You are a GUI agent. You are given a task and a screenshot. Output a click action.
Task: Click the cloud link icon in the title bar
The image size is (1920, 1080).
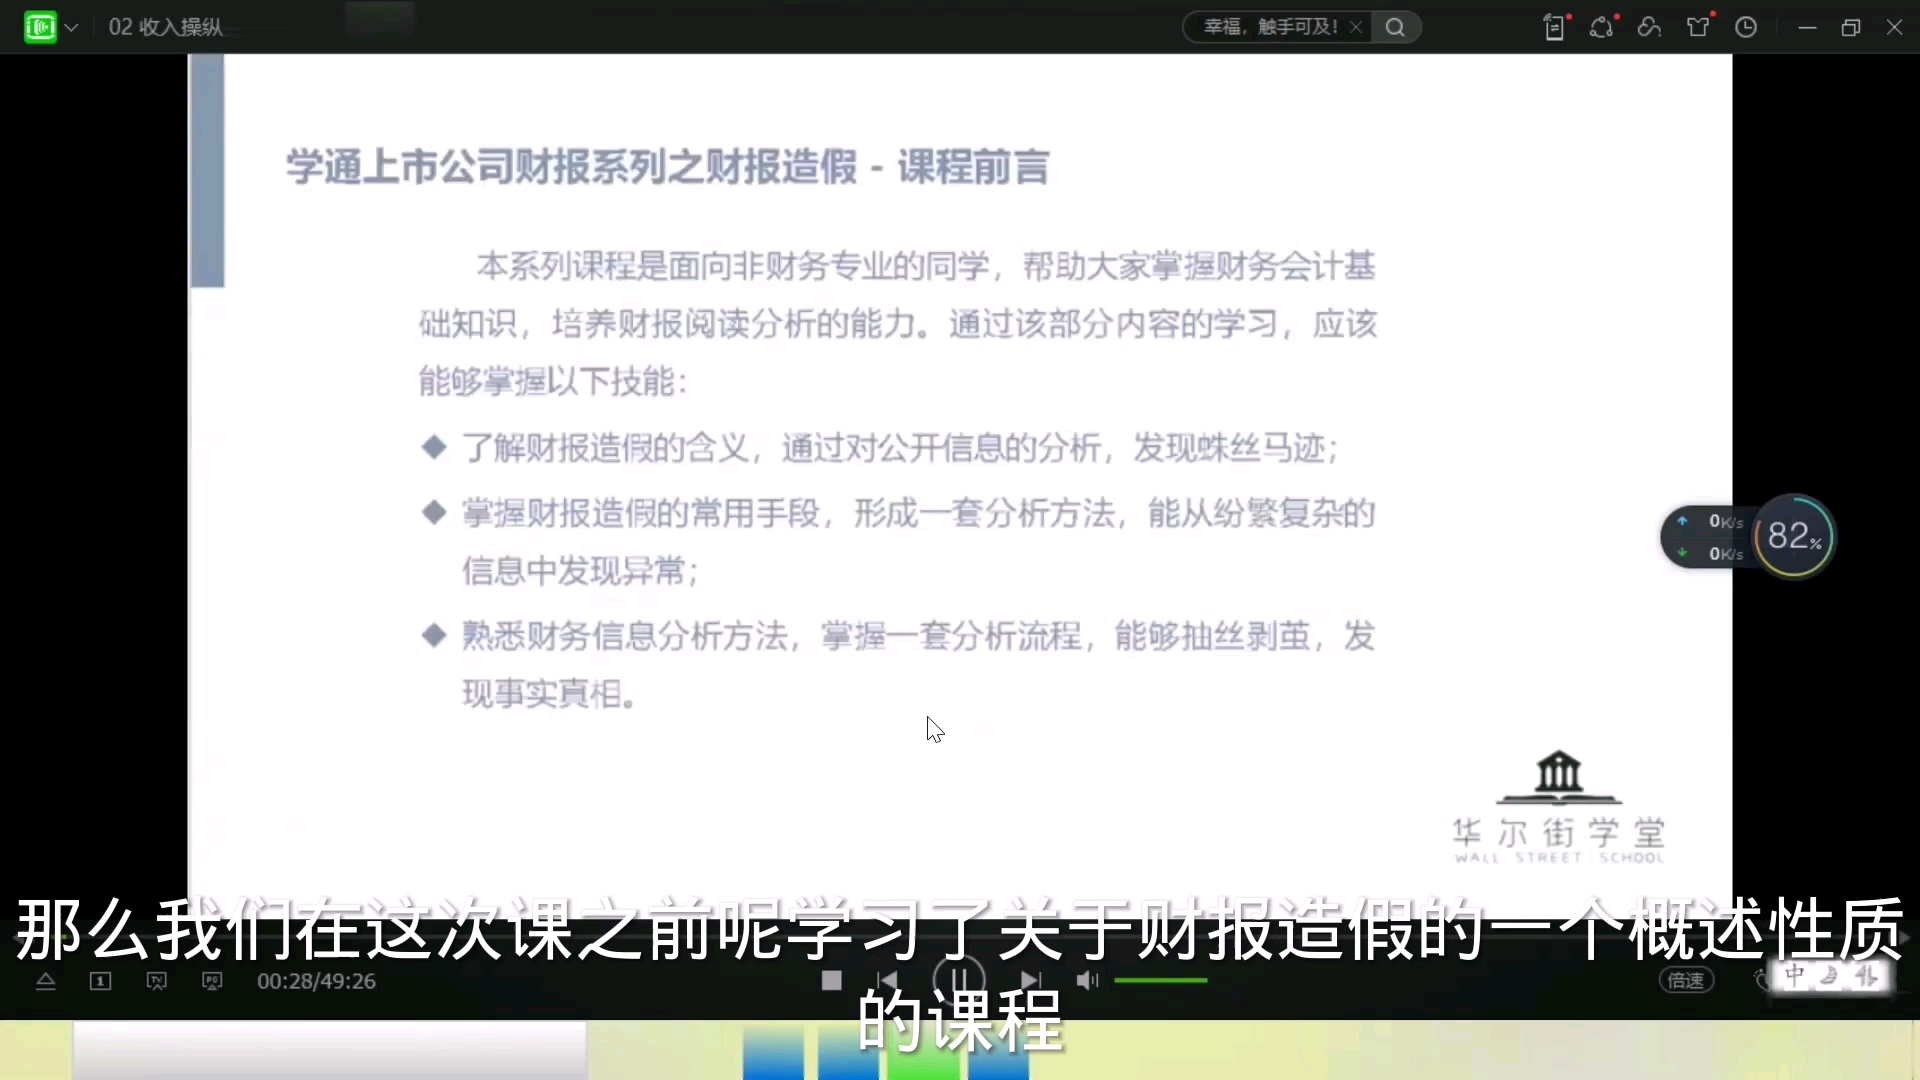[x=1650, y=27]
